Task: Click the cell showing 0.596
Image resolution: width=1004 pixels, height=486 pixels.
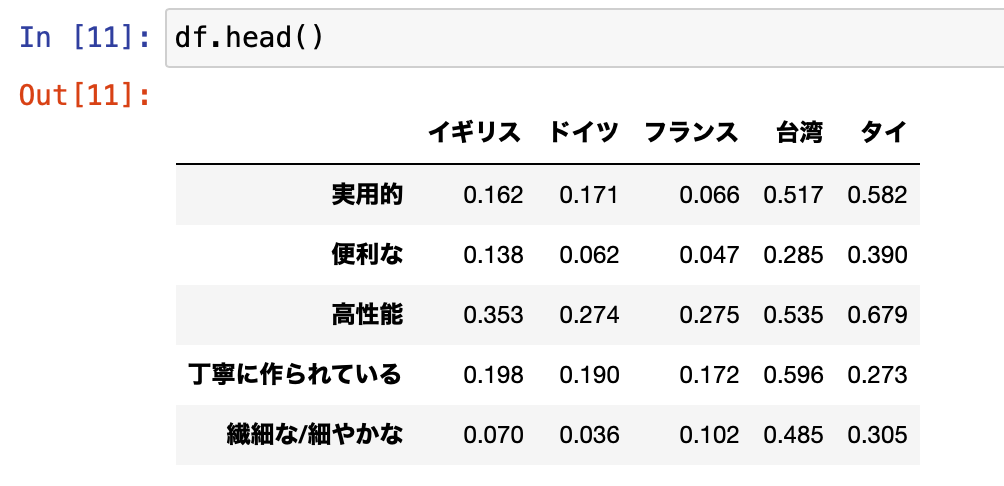Action: click(x=793, y=375)
